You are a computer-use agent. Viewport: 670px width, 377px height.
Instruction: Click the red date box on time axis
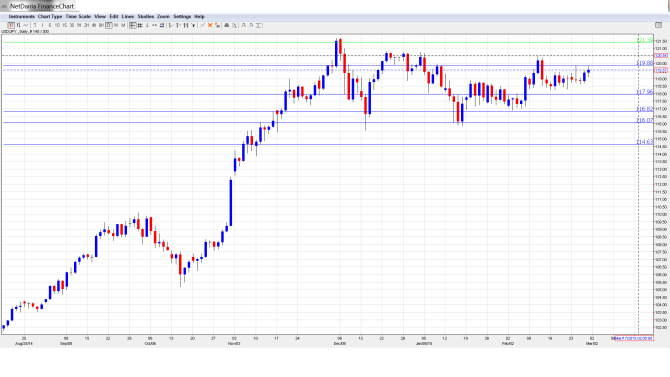[634, 338]
